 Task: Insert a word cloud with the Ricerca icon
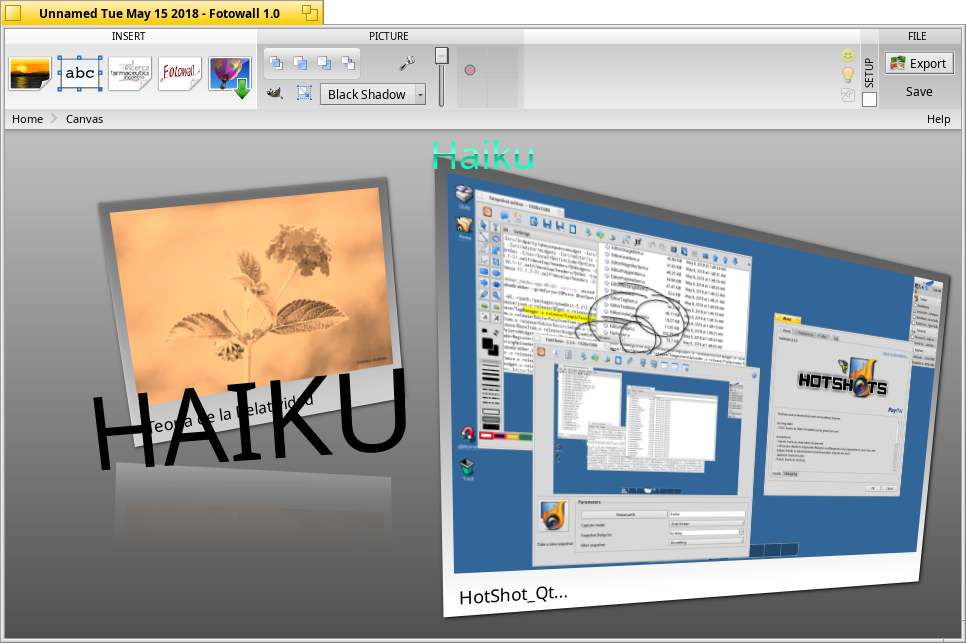129,73
